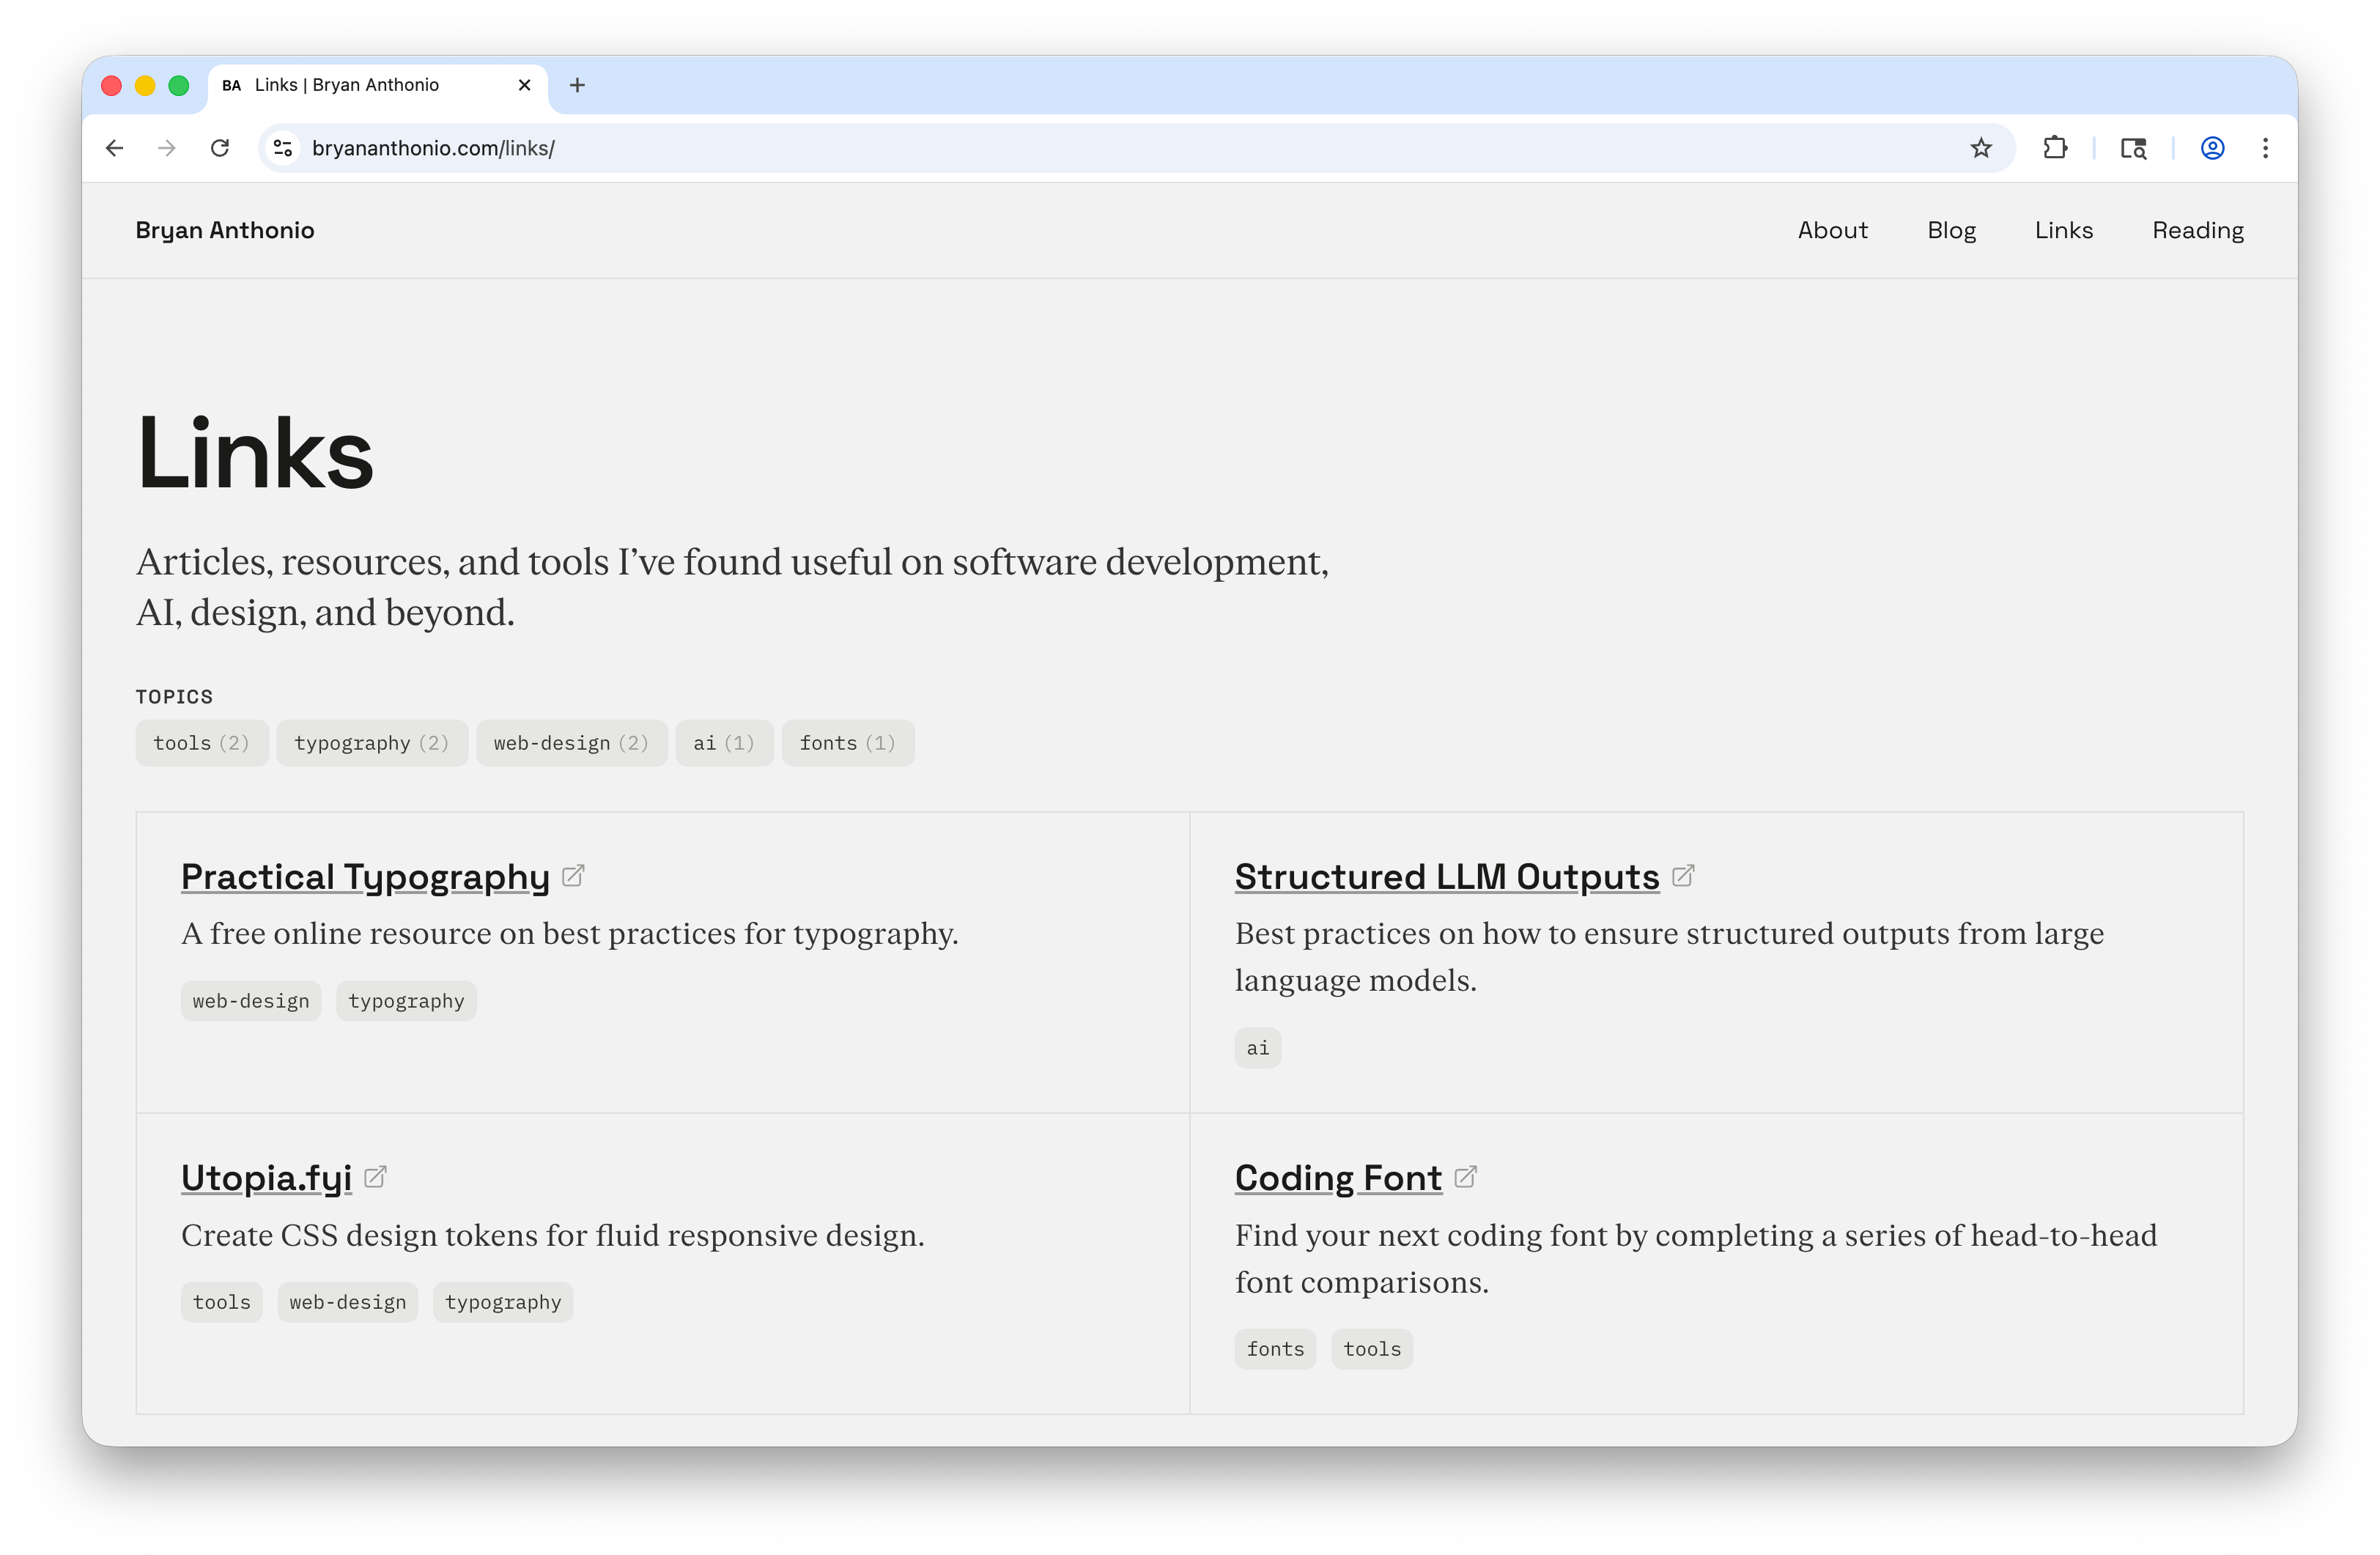Reload the page
The image size is (2380, 1555).
point(221,148)
